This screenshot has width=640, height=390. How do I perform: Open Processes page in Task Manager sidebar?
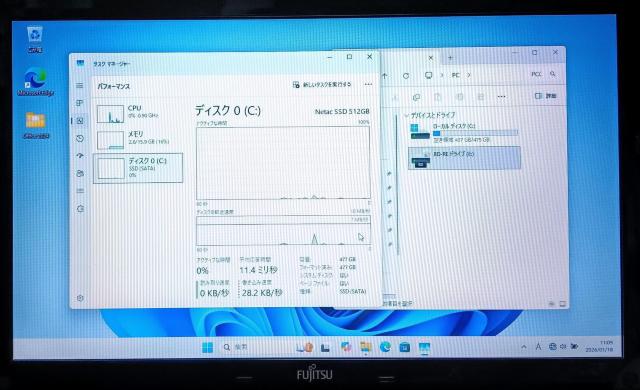[x=80, y=103]
